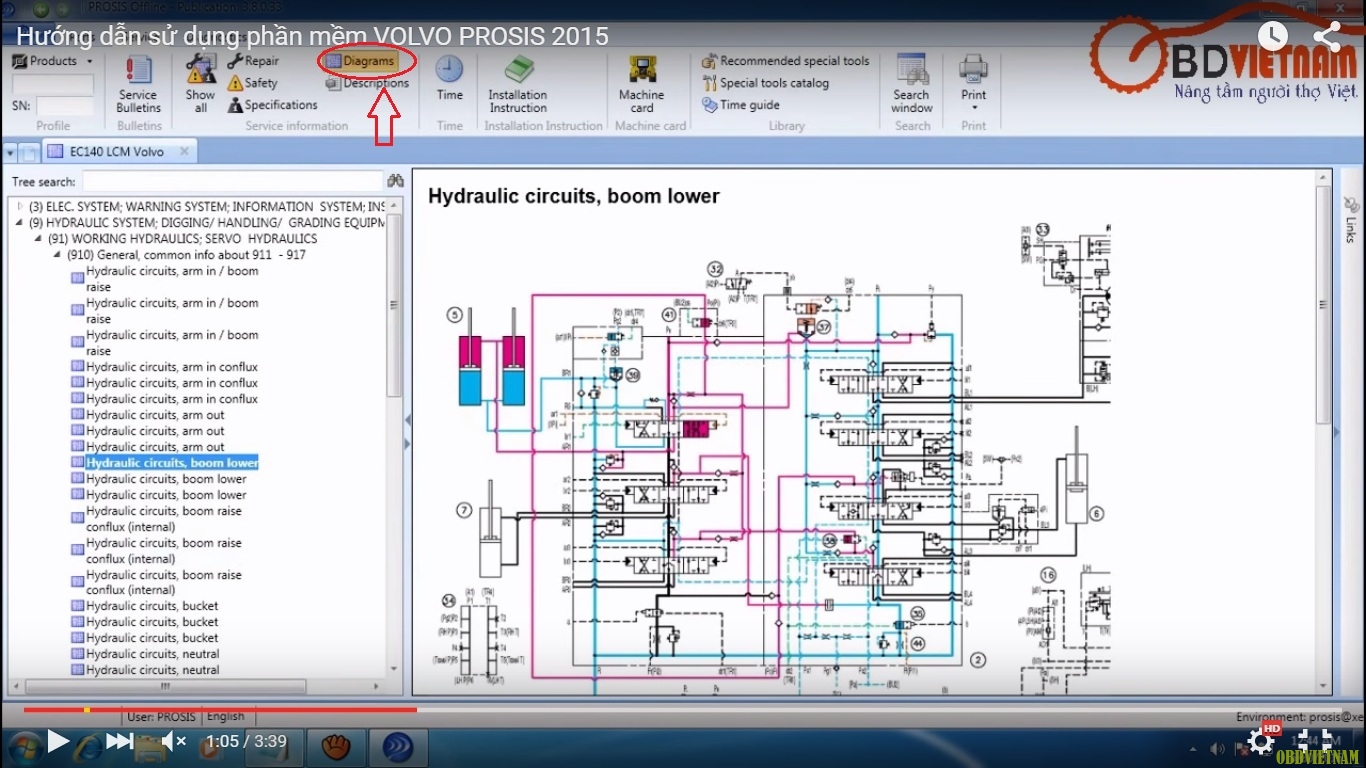Viewport: 1366px width, 768px height.
Task: Click the baseball glove taskbar icon
Action: pos(337,747)
